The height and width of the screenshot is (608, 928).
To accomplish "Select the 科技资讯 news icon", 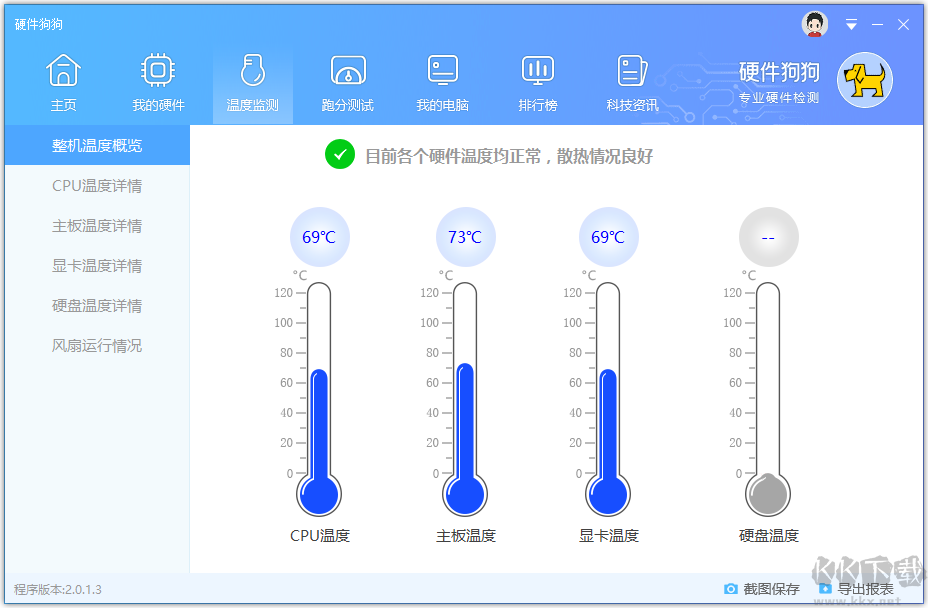I will [x=632, y=70].
